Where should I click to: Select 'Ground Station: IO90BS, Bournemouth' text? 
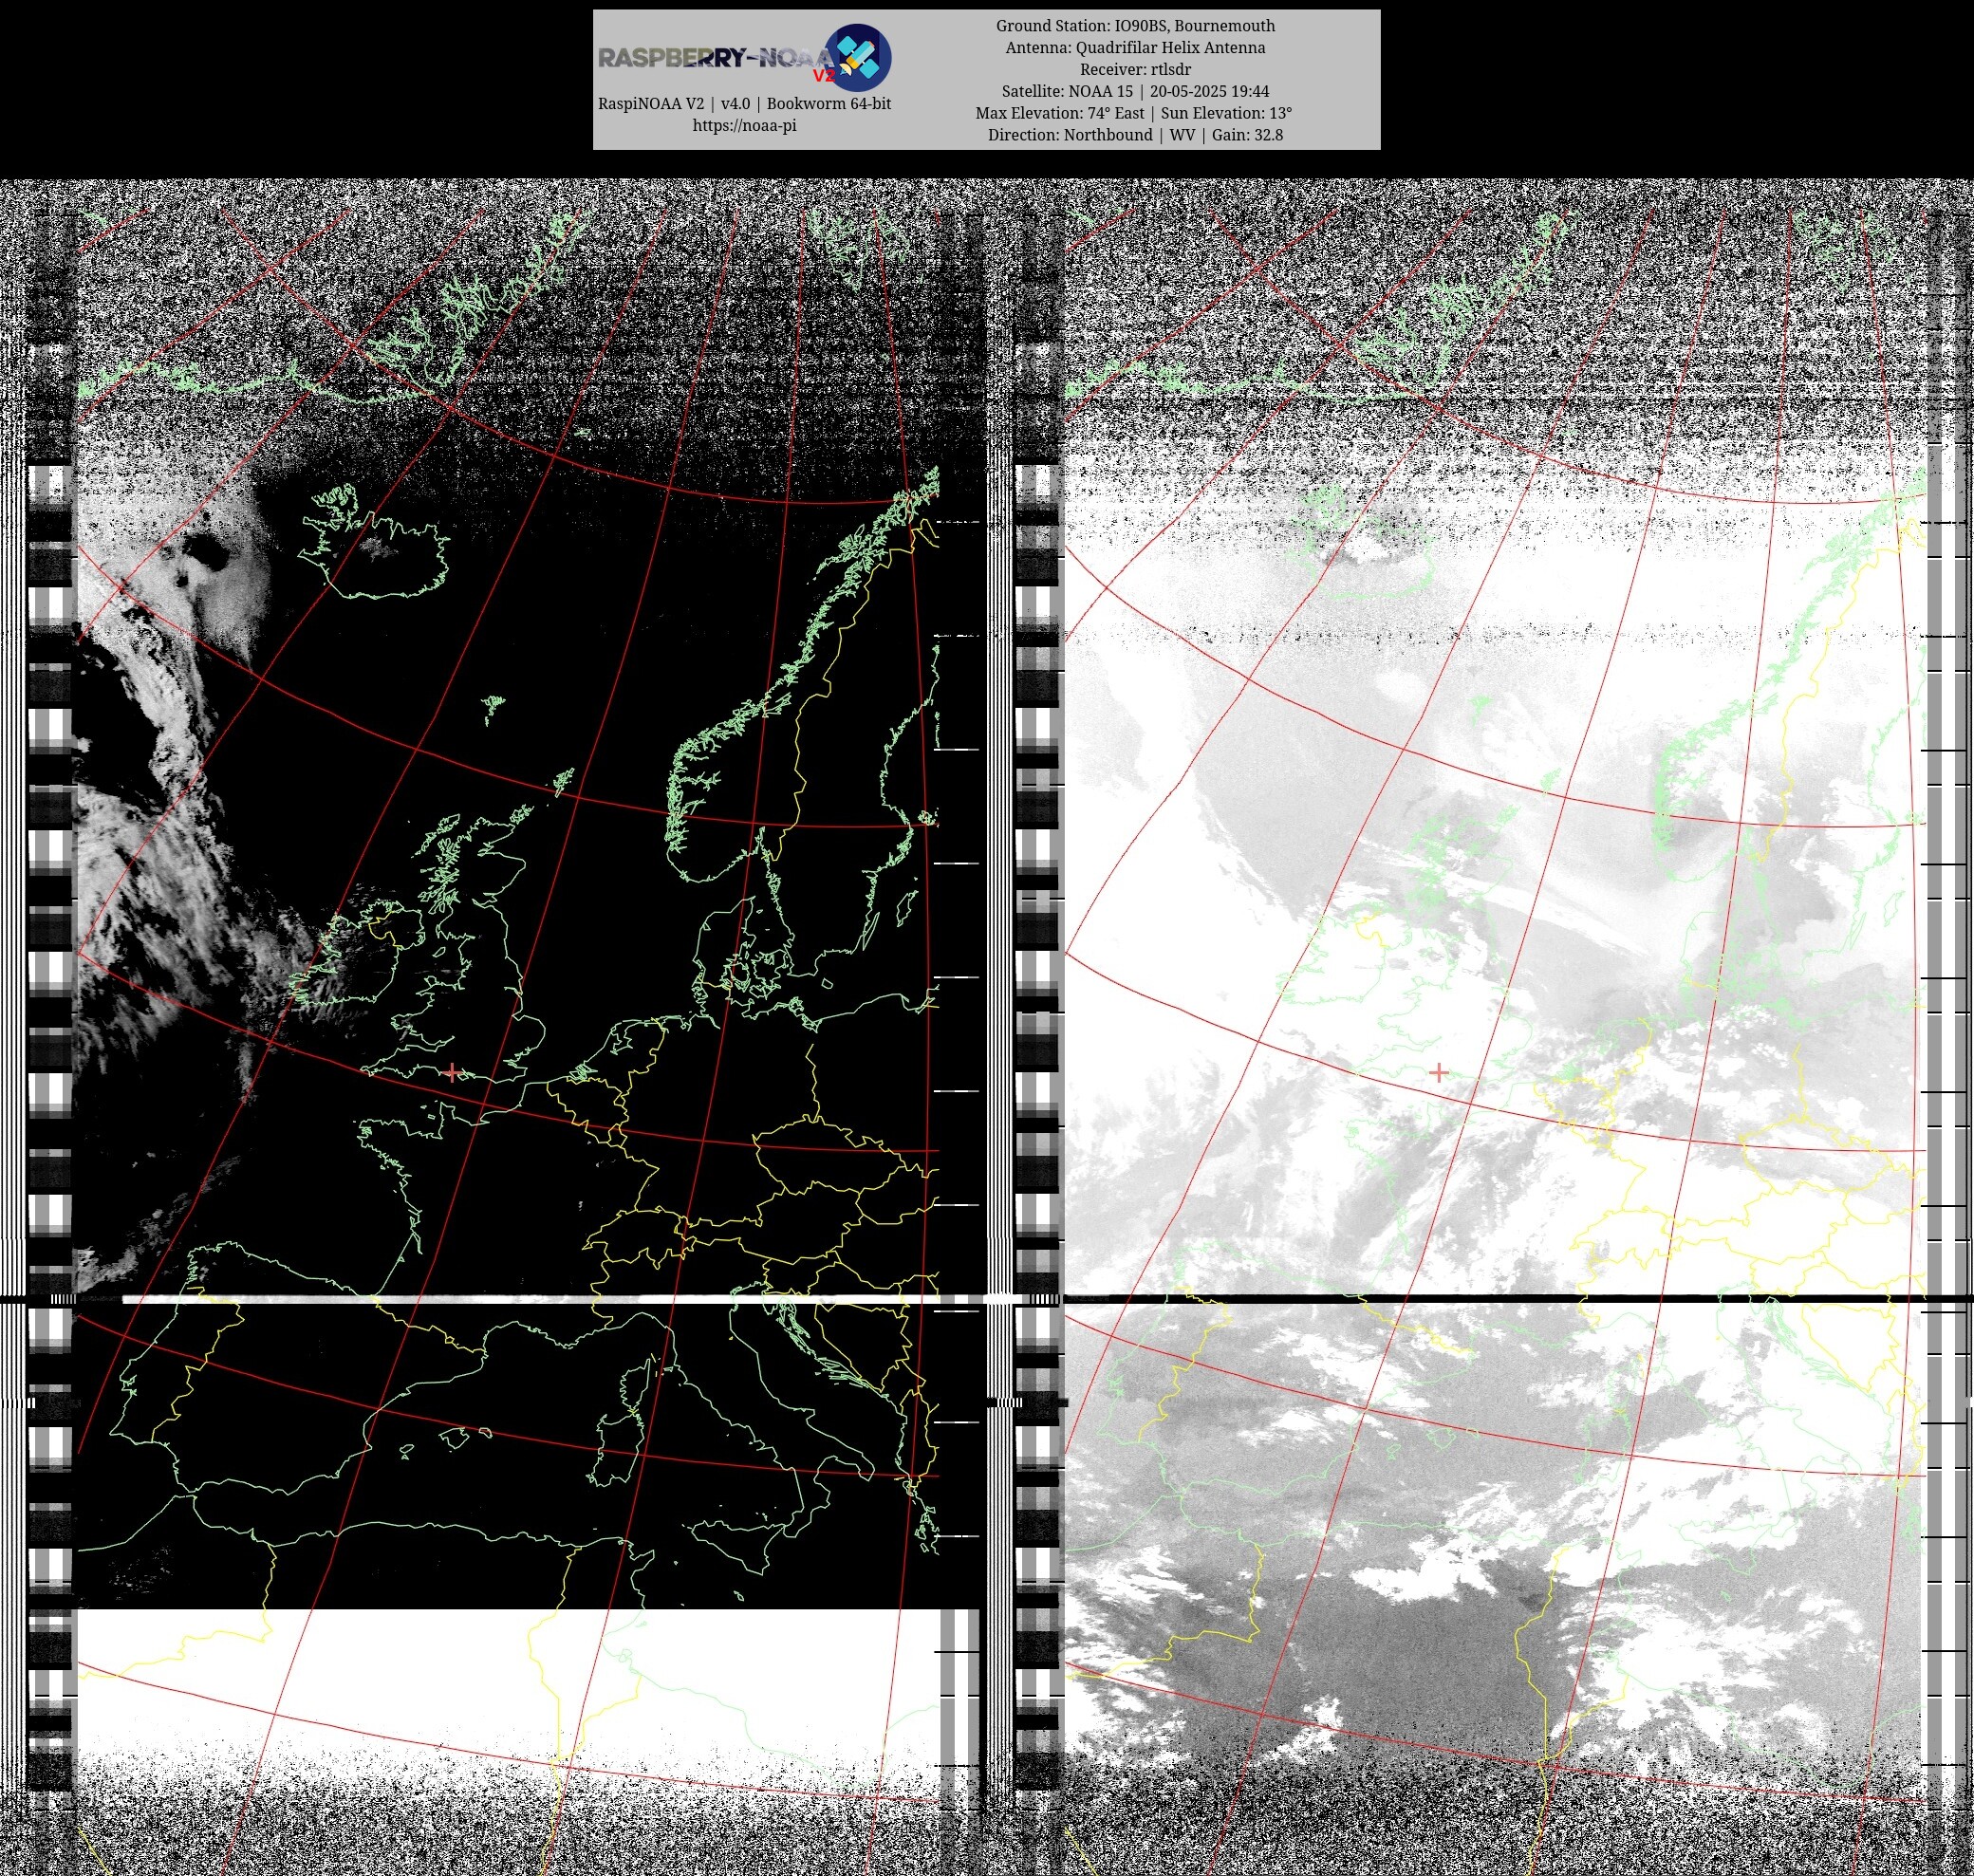(1135, 26)
